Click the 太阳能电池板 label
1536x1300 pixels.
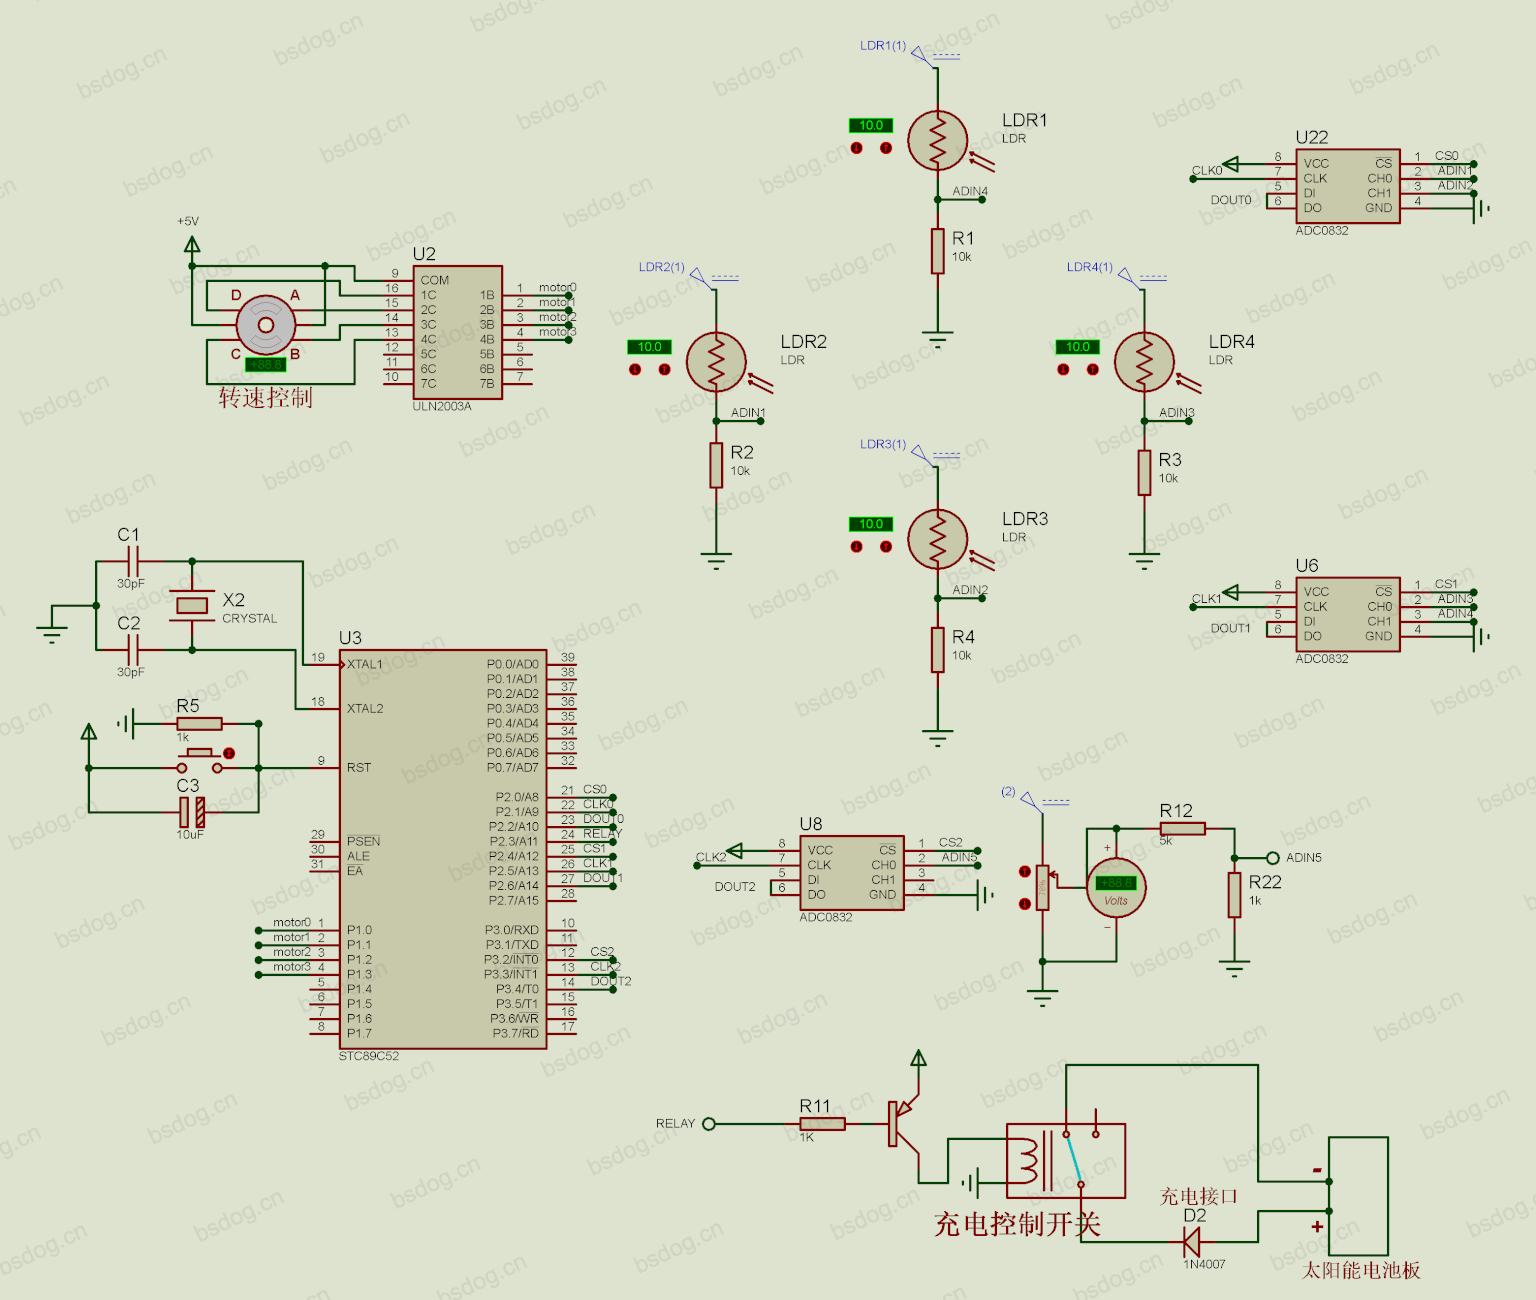(x=1361, y=1270)
